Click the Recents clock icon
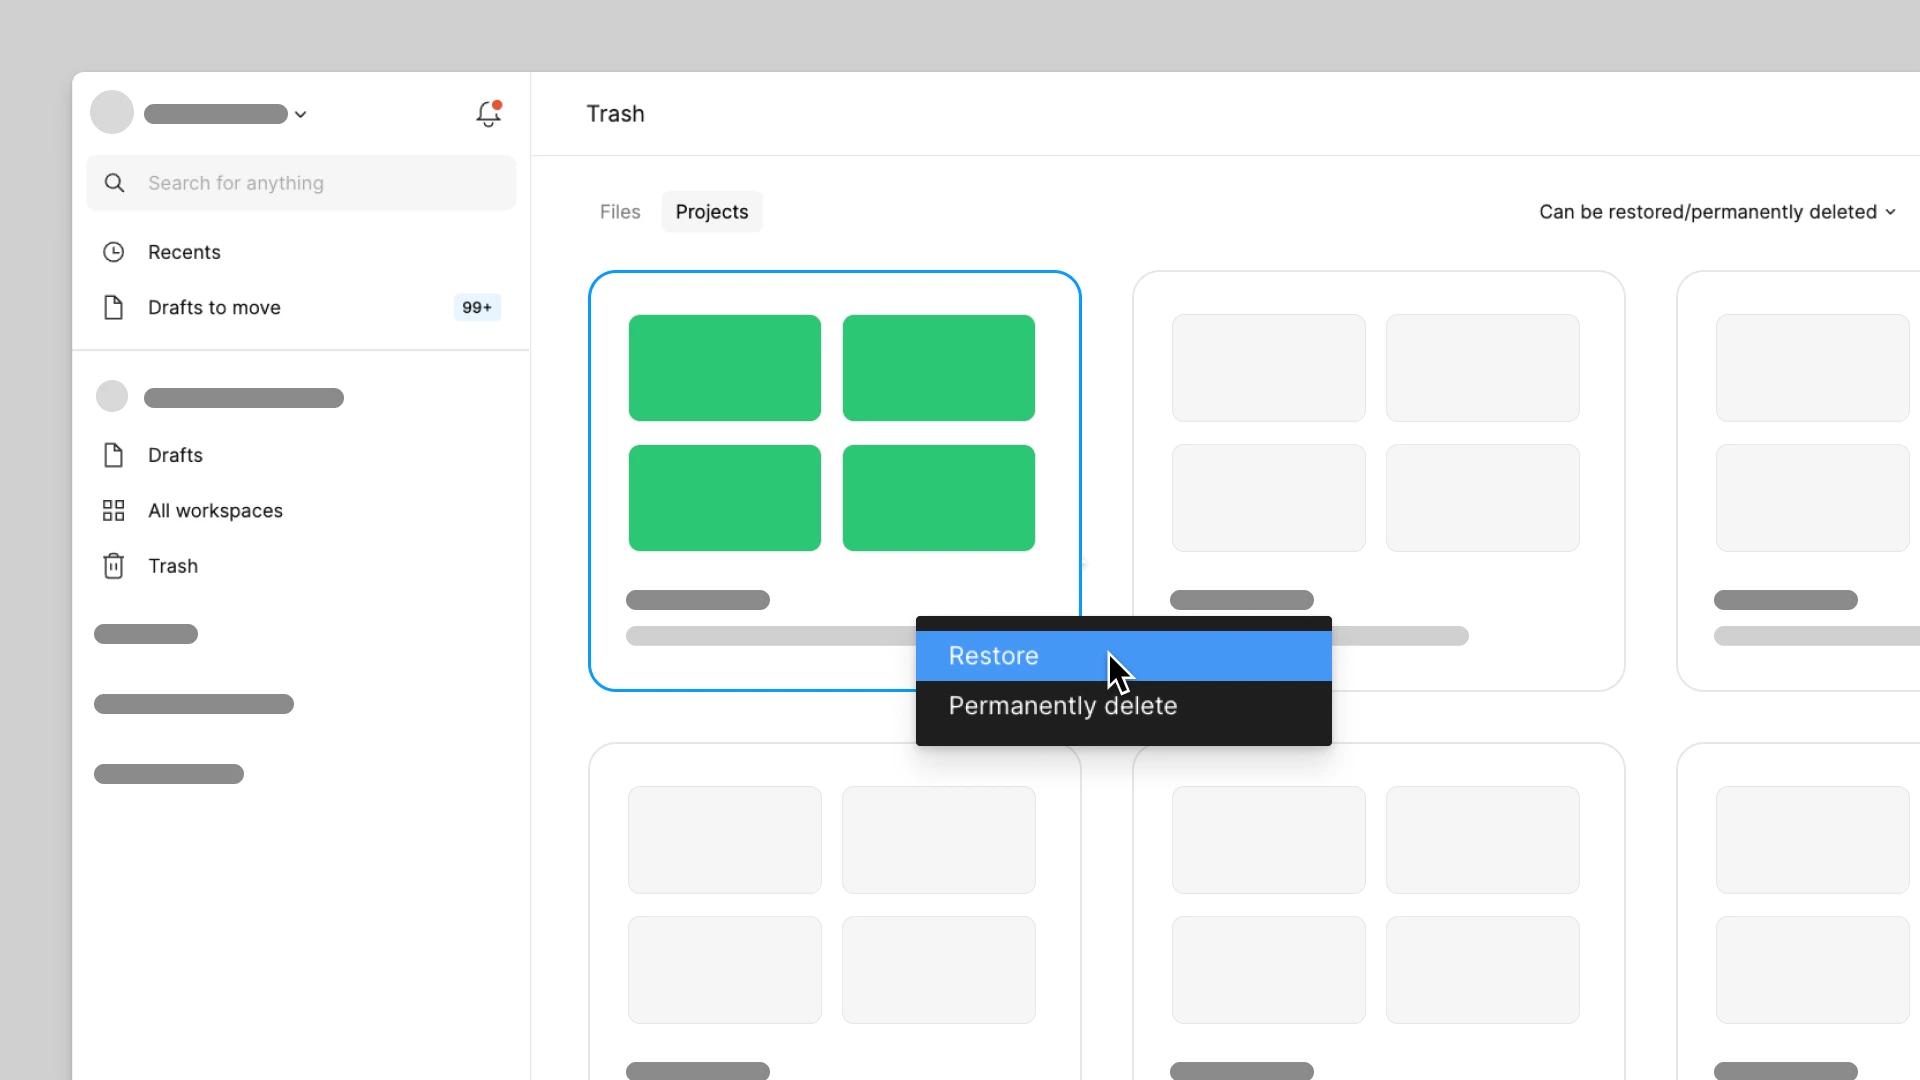The image size is (1920, 1080). tap(114, 252)
